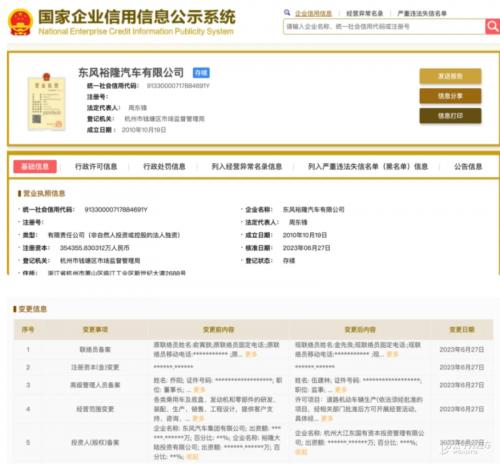The width and height of the screenshot is (500, 464).
Task: Select the 投资人(股权)备案 change item cell
Action: 95,443
